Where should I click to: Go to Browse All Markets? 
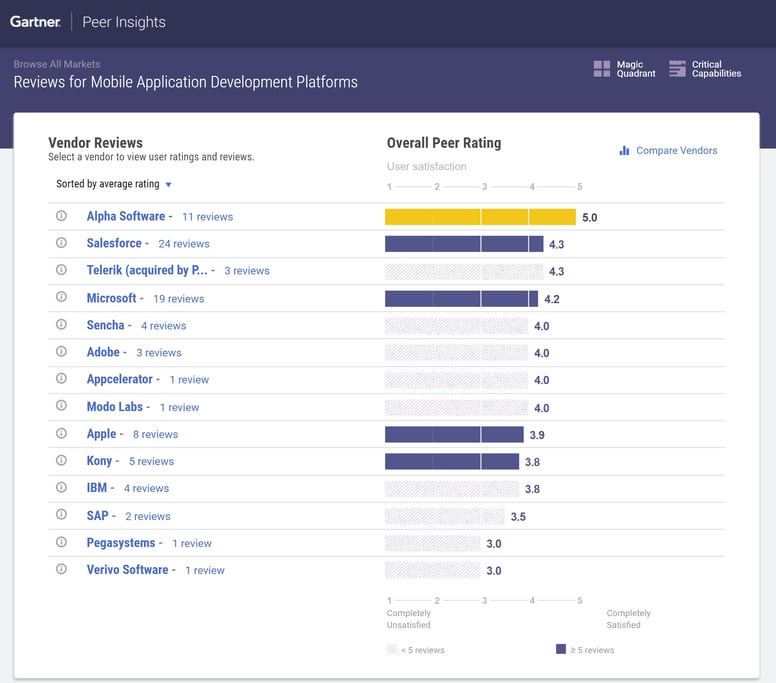tap(57, 64)
